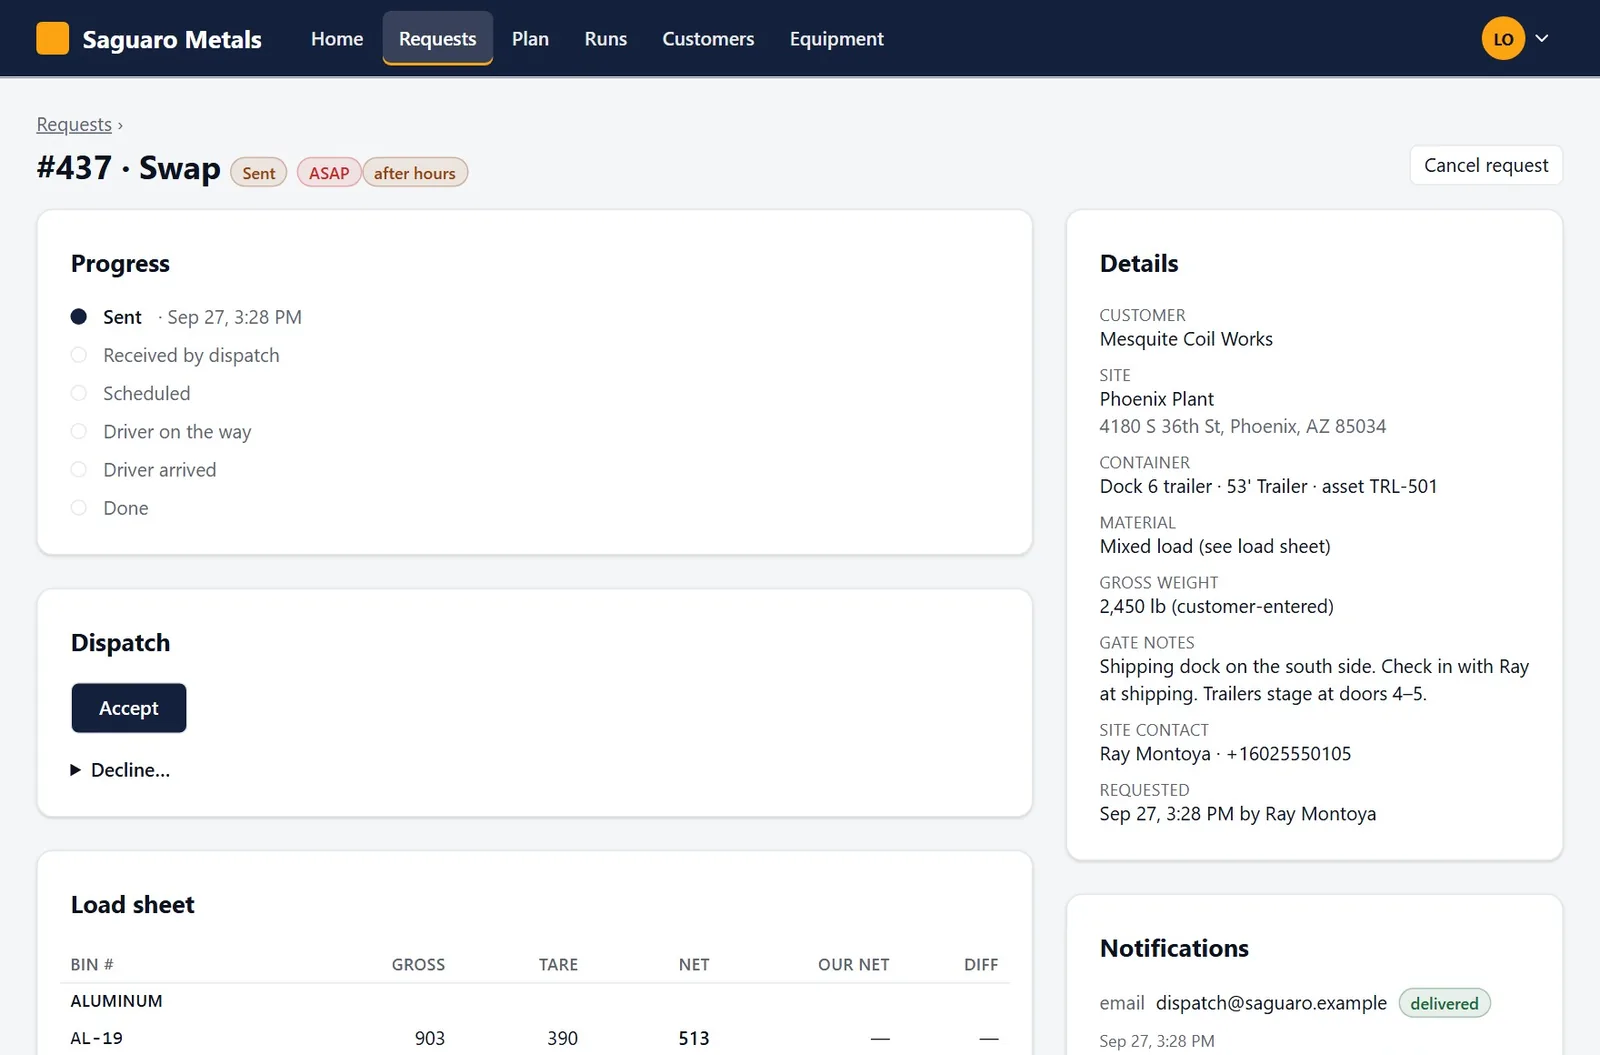Click the delivered notification badge
Viewport: 1600px width, 1055px height.
(1444, 1003)
